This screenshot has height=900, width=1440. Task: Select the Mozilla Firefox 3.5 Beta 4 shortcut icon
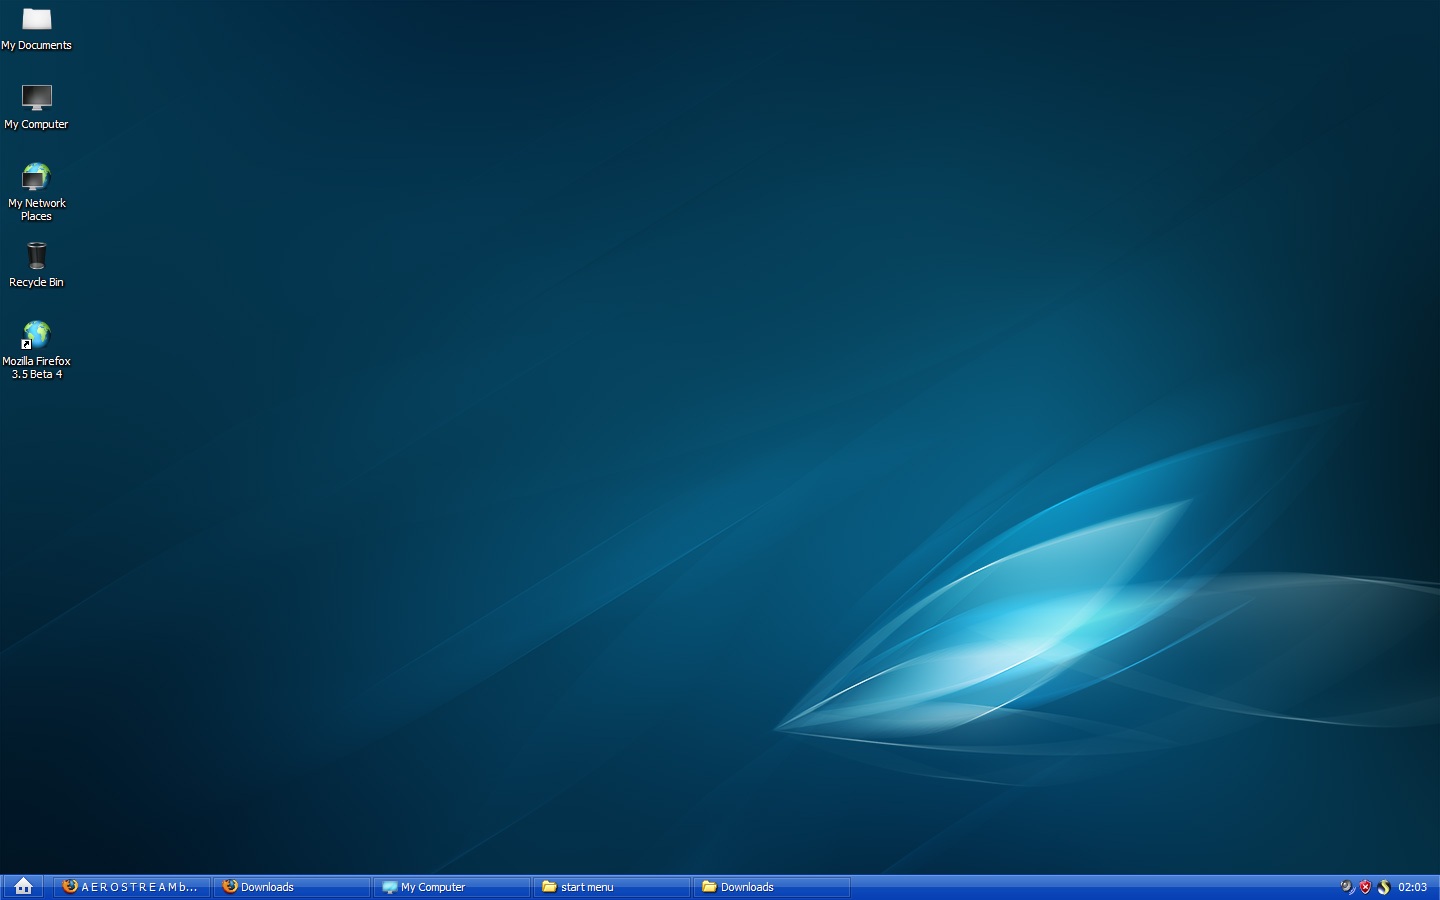click(37, 334)
